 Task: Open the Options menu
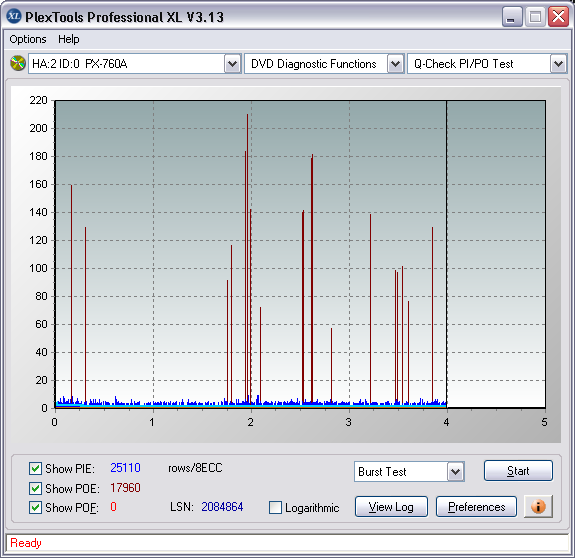point(28,39)
